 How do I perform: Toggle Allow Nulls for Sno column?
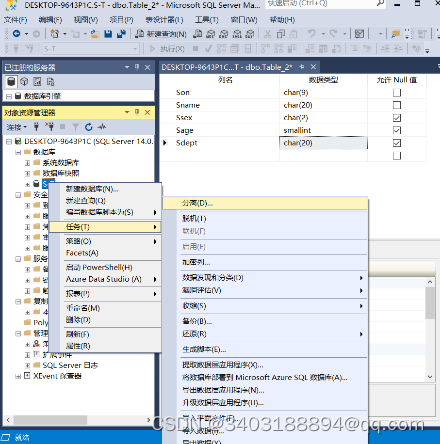[x=397, y=92]
